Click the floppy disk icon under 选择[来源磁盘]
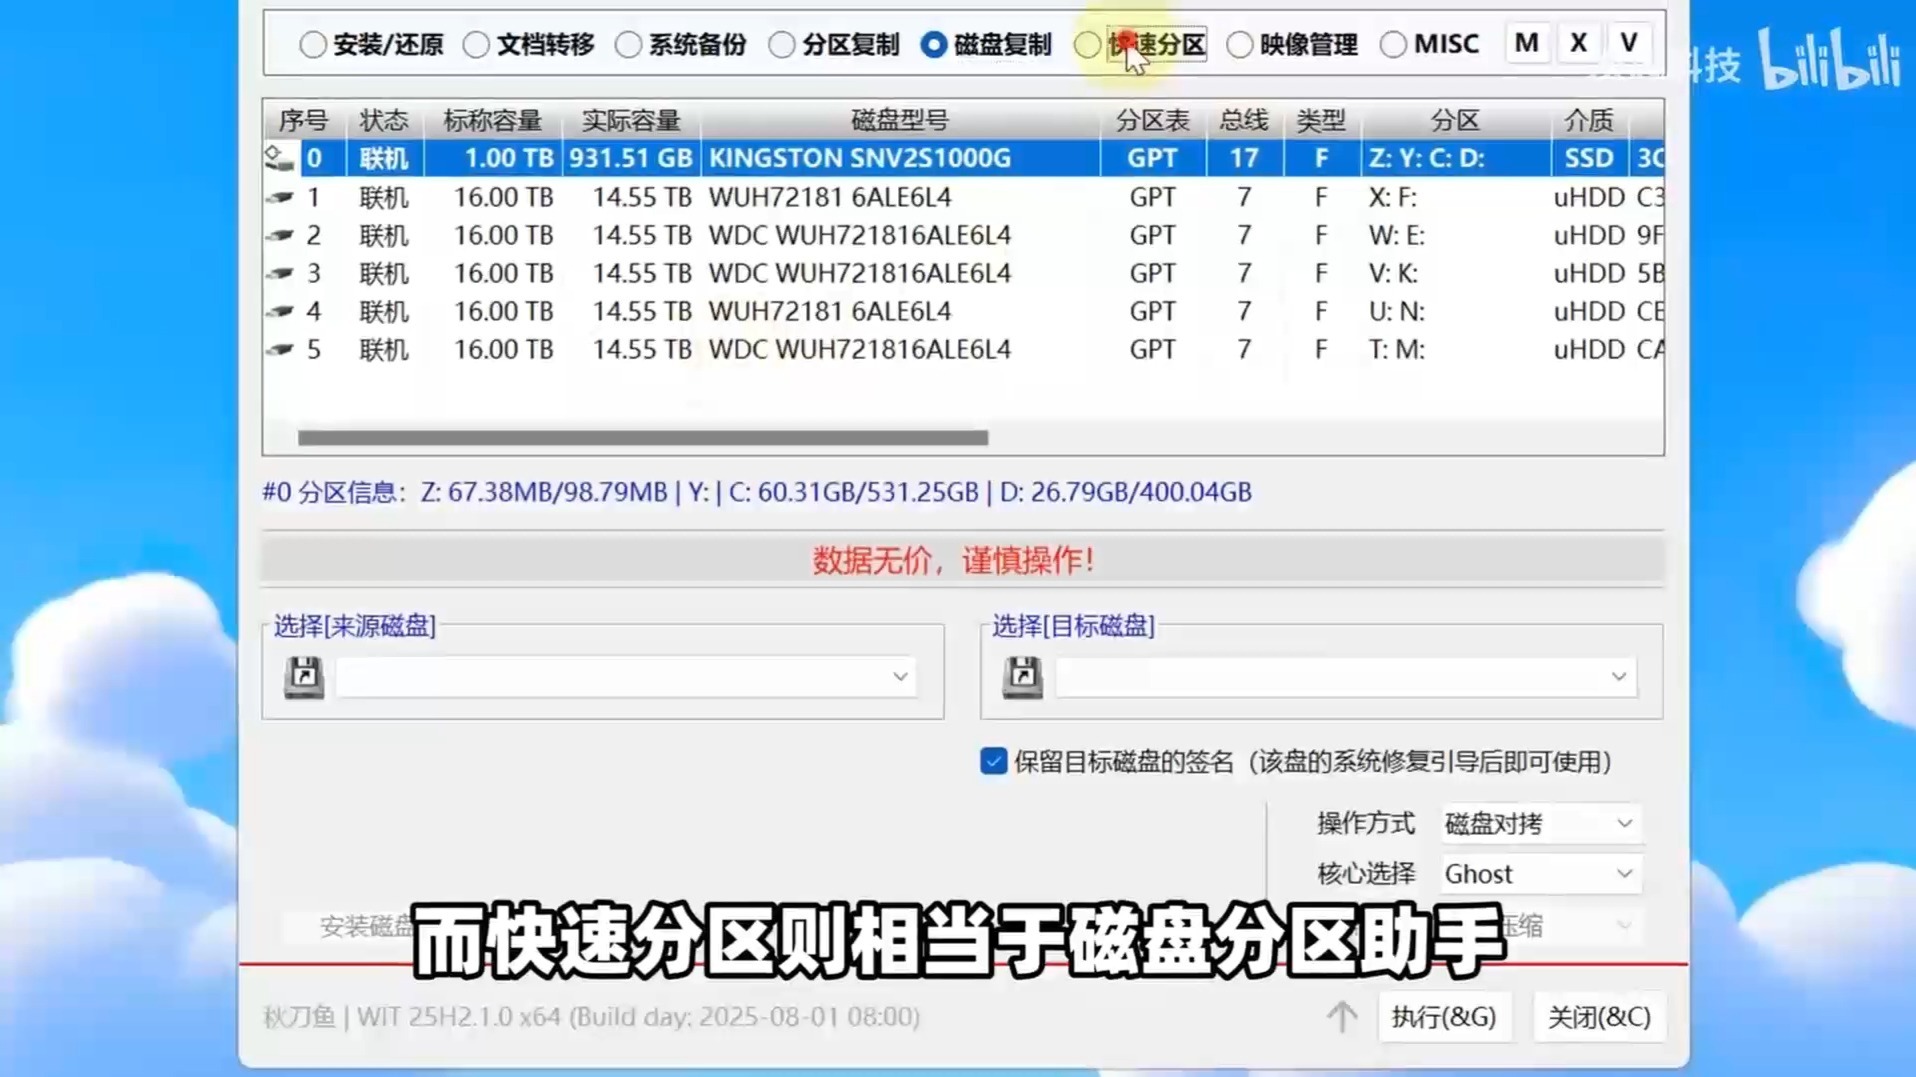 coord(304,676)
